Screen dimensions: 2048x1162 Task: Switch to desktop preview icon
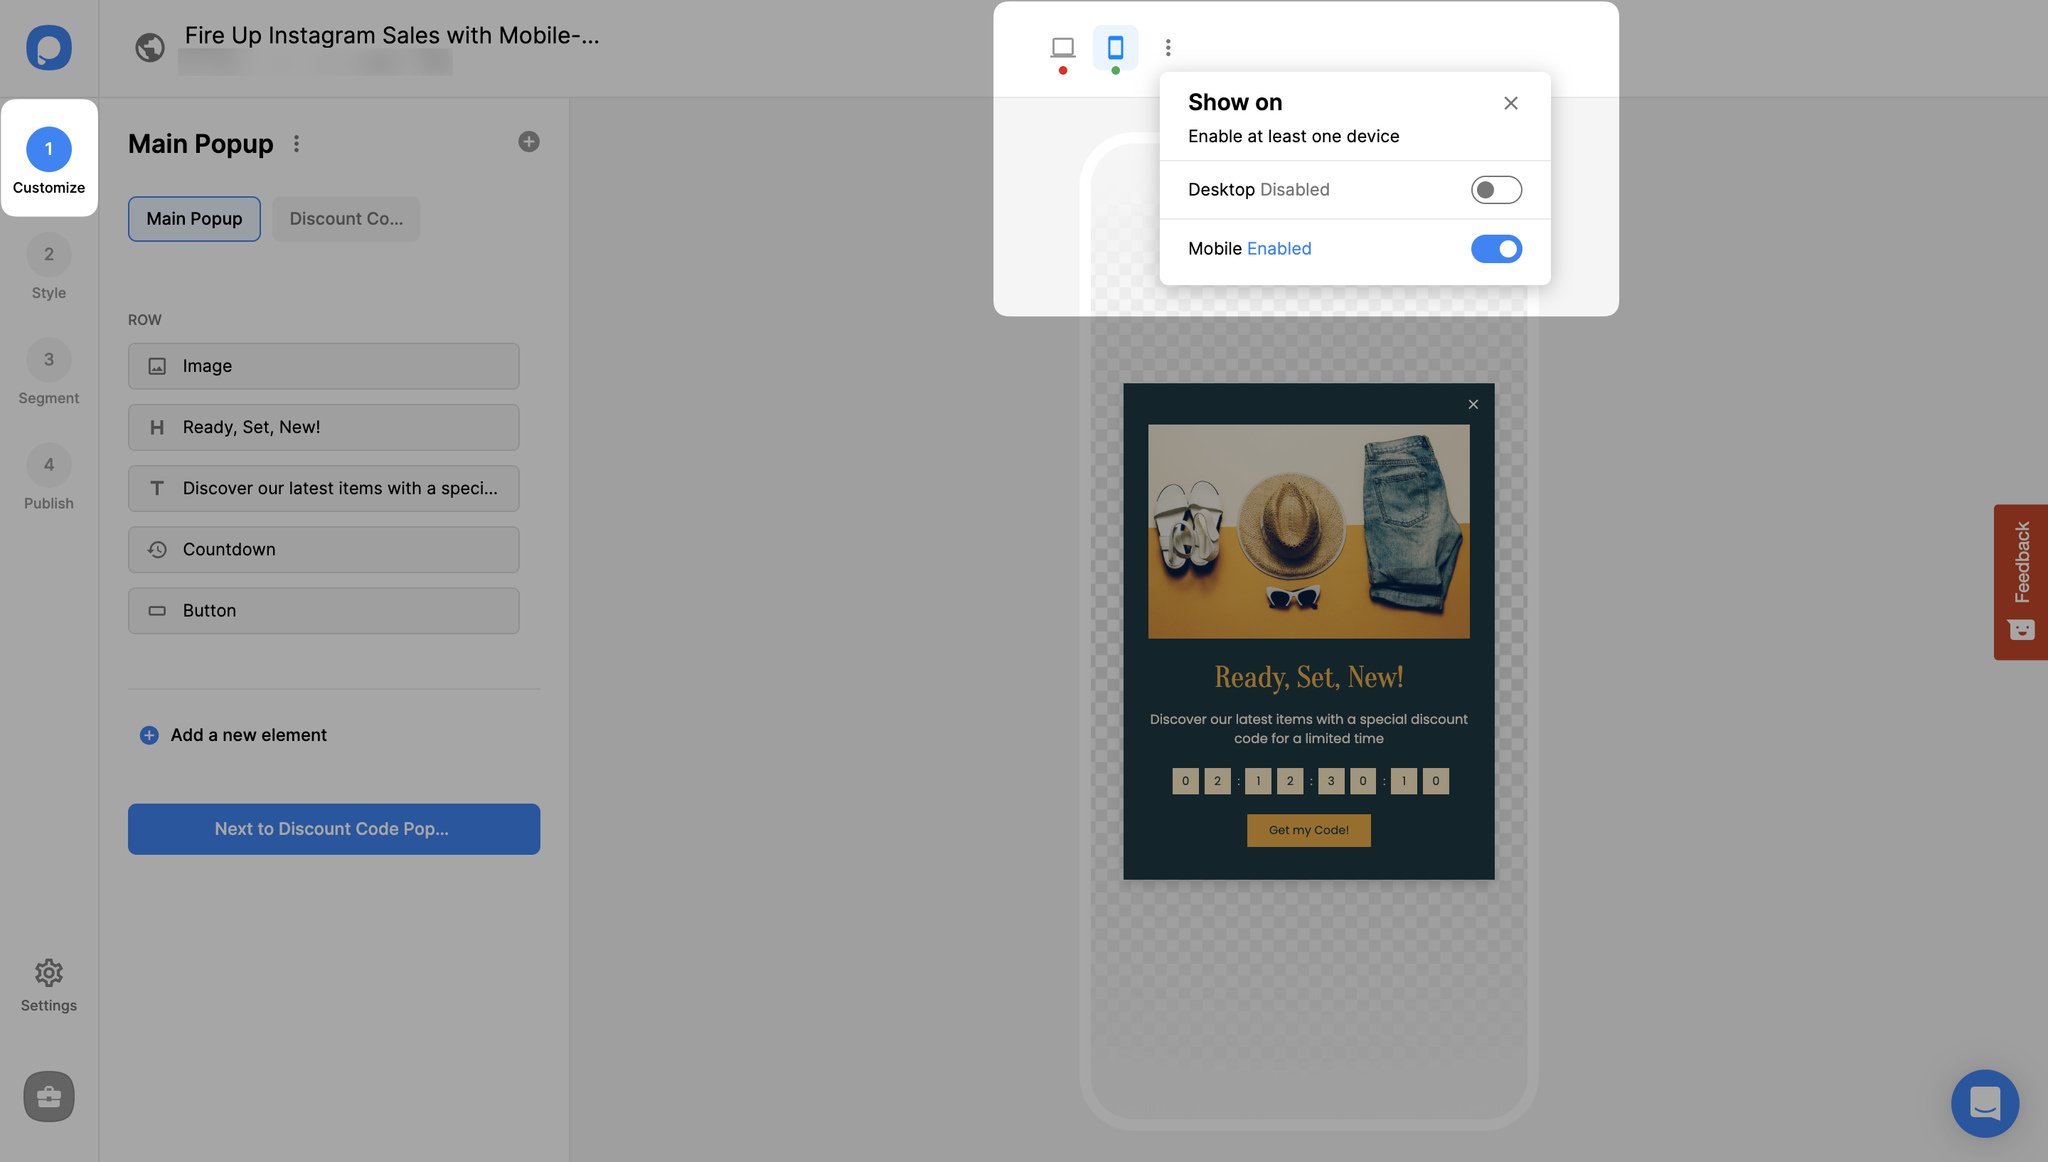(x=1062, y=47)
